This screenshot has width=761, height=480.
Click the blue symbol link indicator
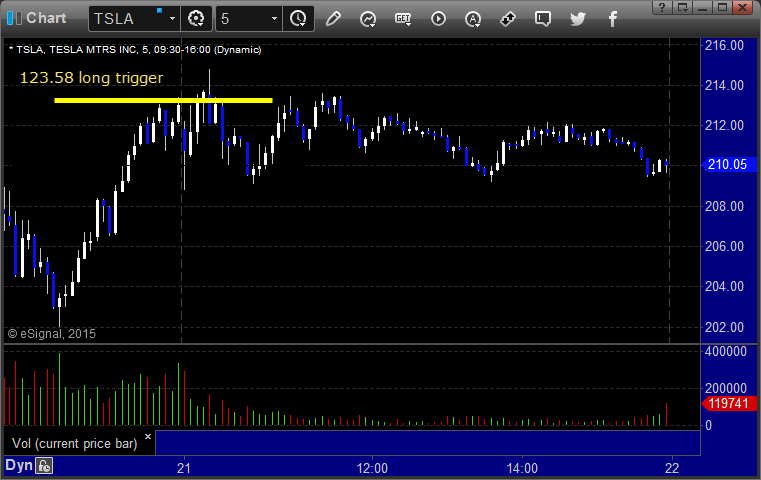point(159,11)
